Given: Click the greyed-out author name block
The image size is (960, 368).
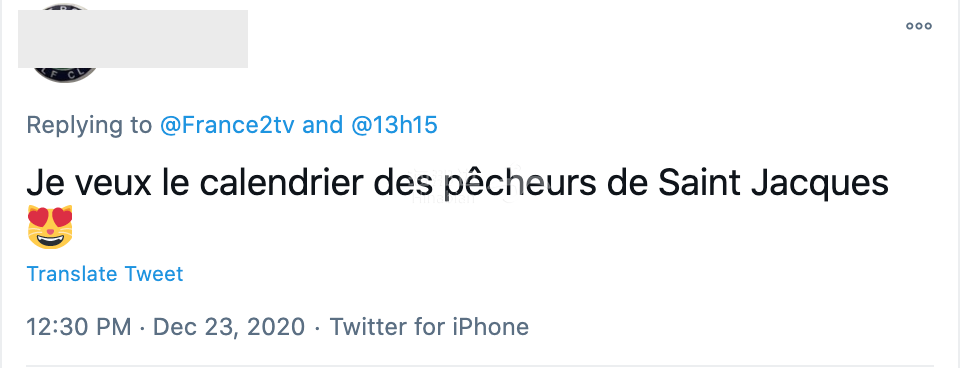Looking at the screenshot, I should pyautogui.click(x=133, y=39).
